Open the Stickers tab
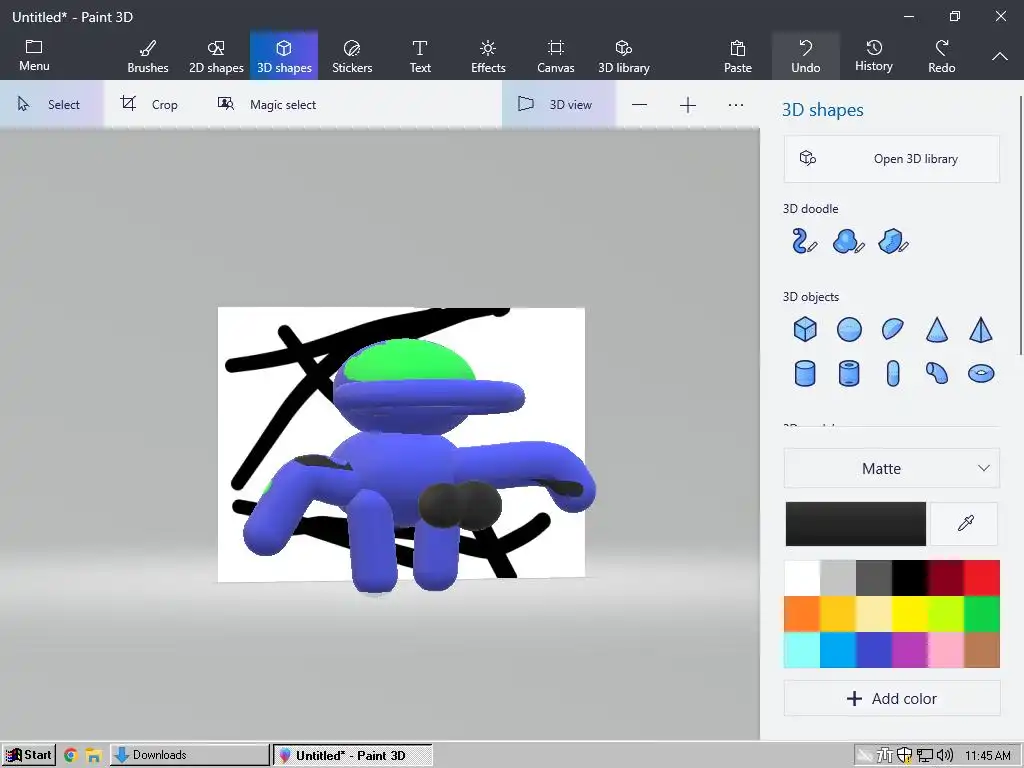The width and height of the screenshot is (1024, 768). [x=352, y=55]
